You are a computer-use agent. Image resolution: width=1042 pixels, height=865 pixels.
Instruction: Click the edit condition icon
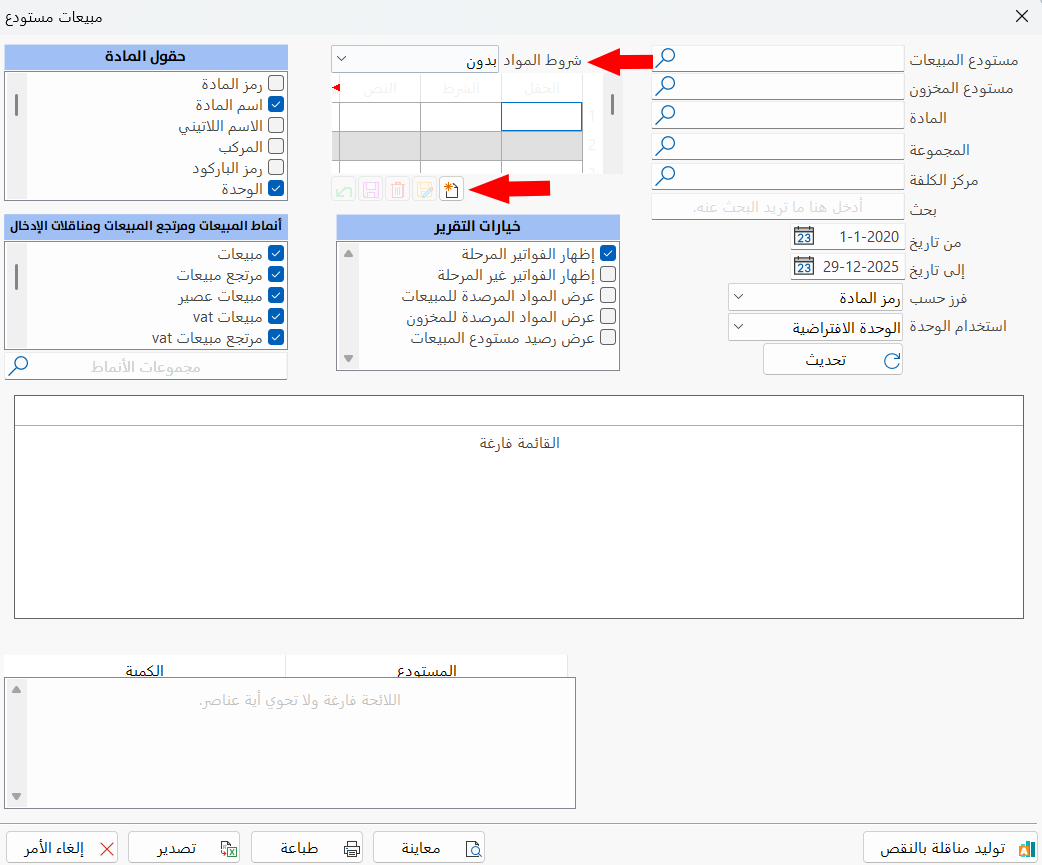click(424, 189)
